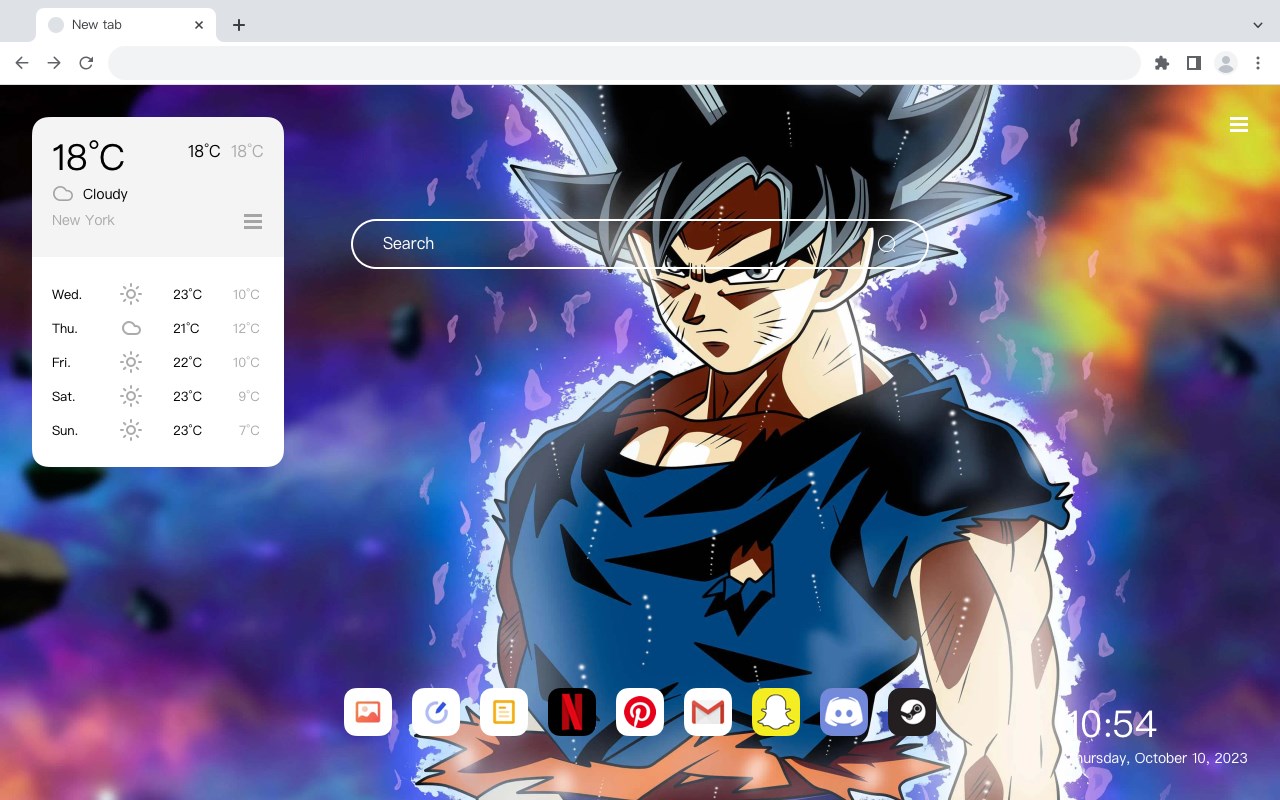Viewport: 1280px width, 800px height.
Task: Open the Discord shortcut
Action: click(844, 712)
